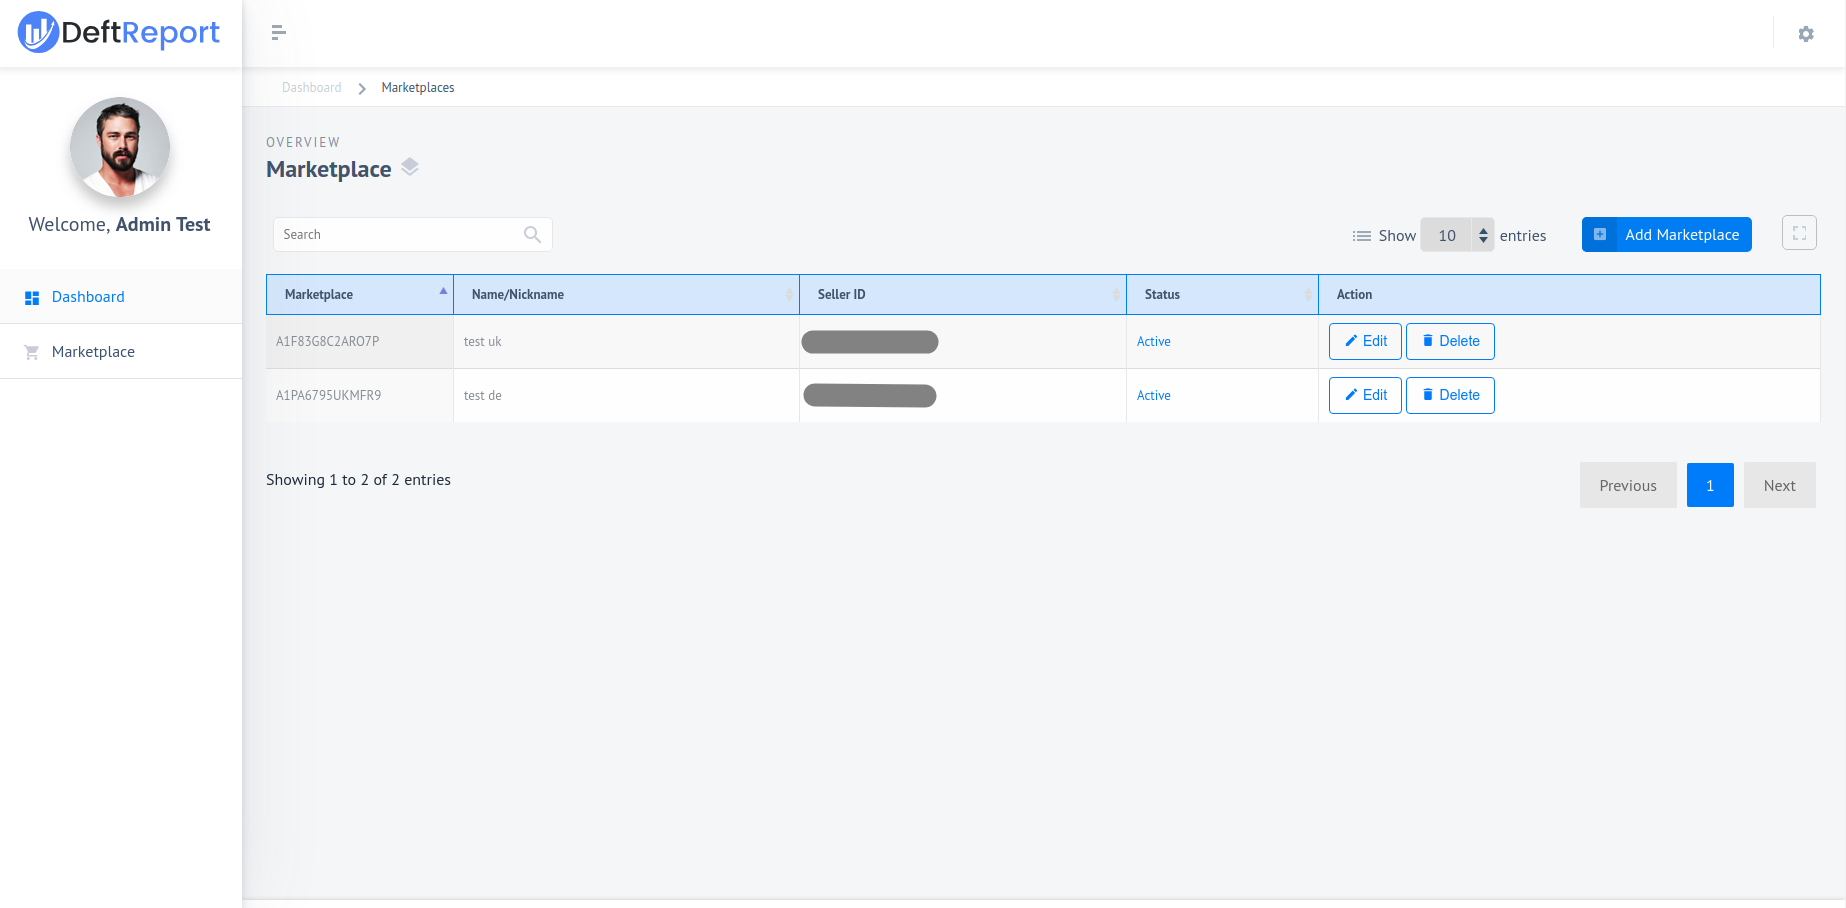Click the shopping cart Marketplace icon

click(x=32, y=351)
